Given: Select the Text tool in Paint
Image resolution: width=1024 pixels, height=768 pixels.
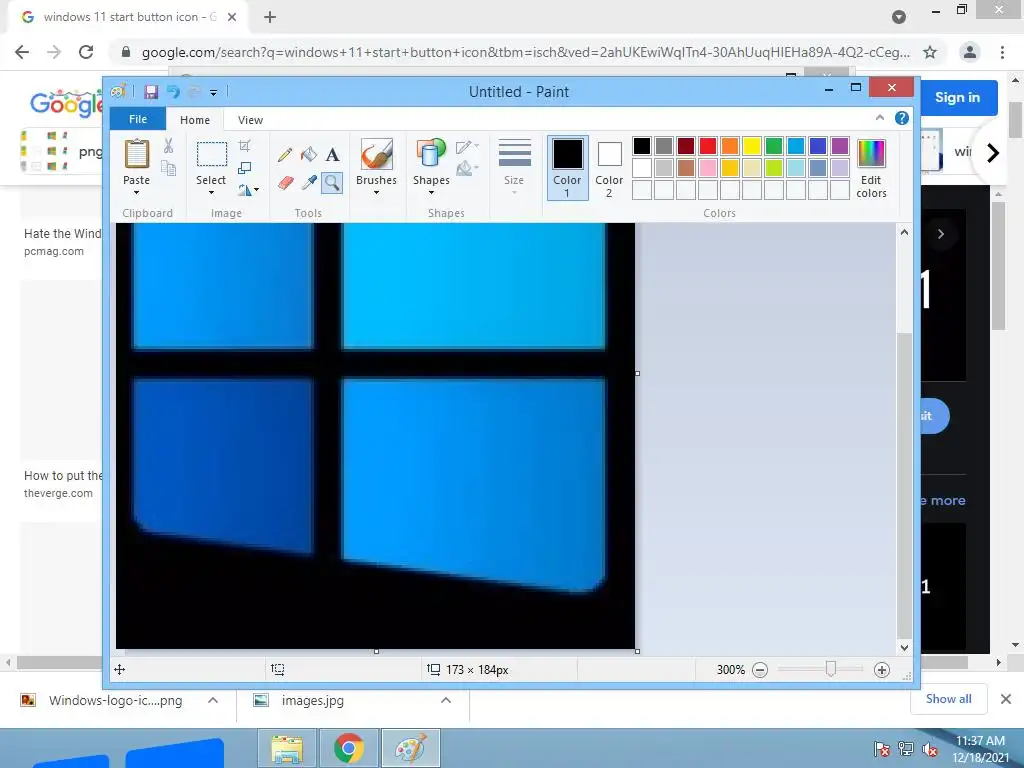Looking at the screenshot, I should click(x=332, y=155).
